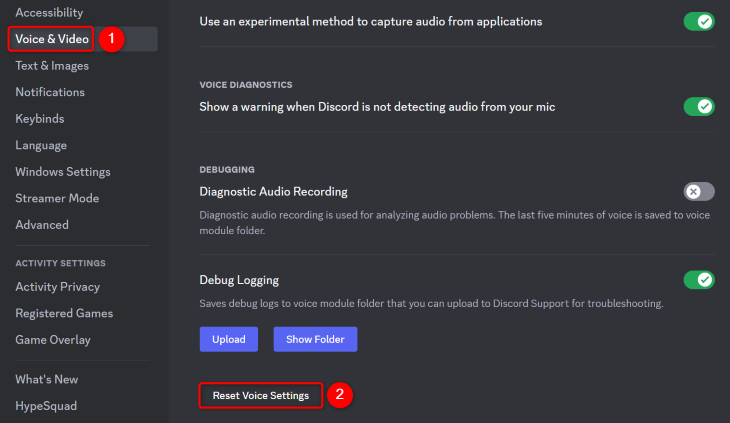
Task: Select Language settings
Action: (41, 145)
